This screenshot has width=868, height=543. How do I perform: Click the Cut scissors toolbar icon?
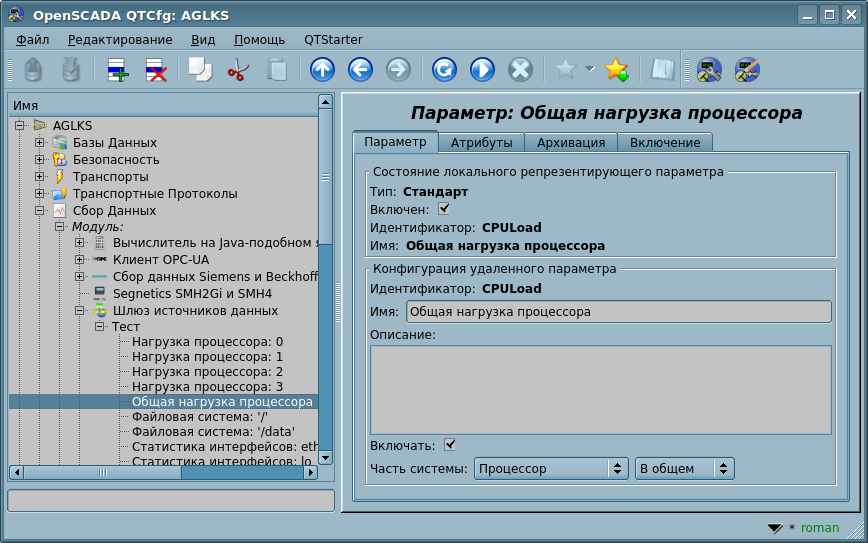click(238, 70)
